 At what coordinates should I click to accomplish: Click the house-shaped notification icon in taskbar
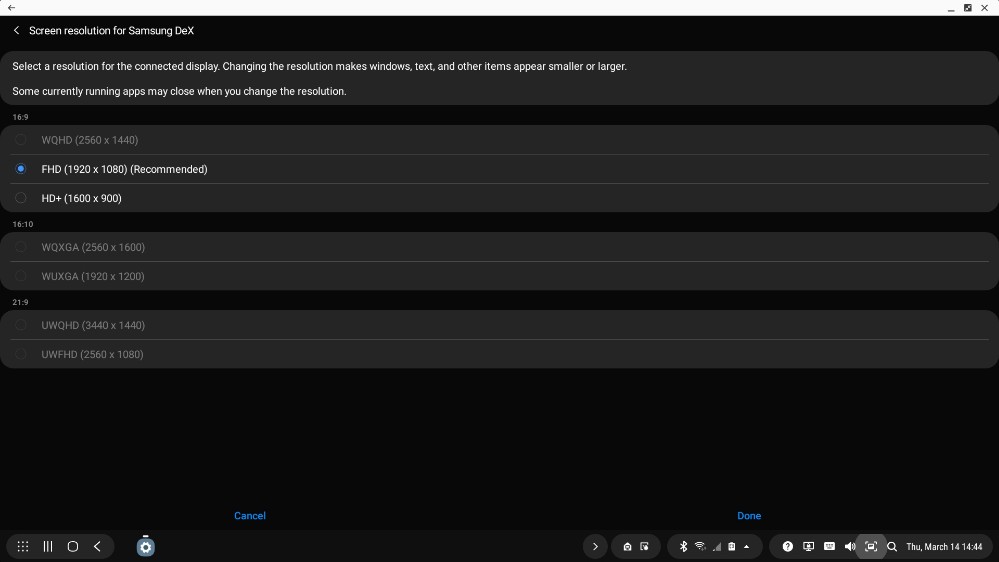[x=627, y=547]
